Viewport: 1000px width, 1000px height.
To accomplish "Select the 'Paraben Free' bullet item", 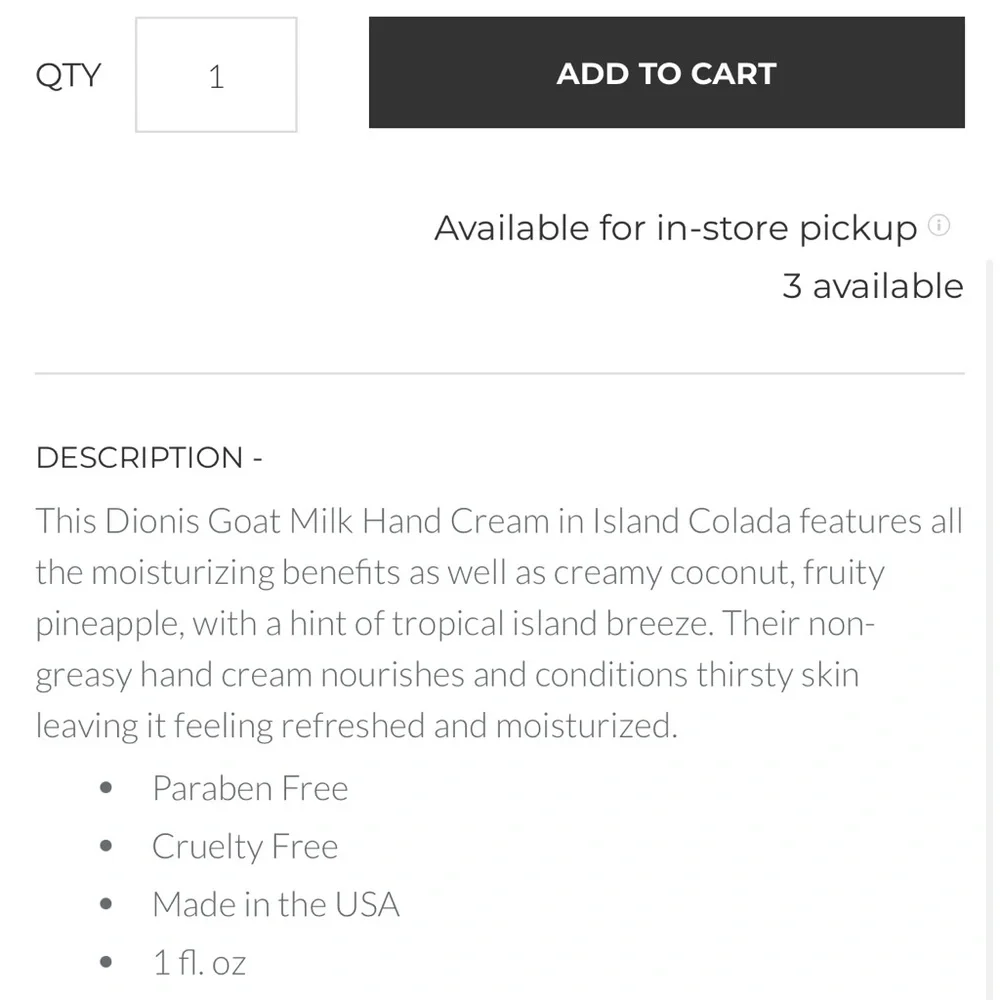I will (x=249, y=788).
